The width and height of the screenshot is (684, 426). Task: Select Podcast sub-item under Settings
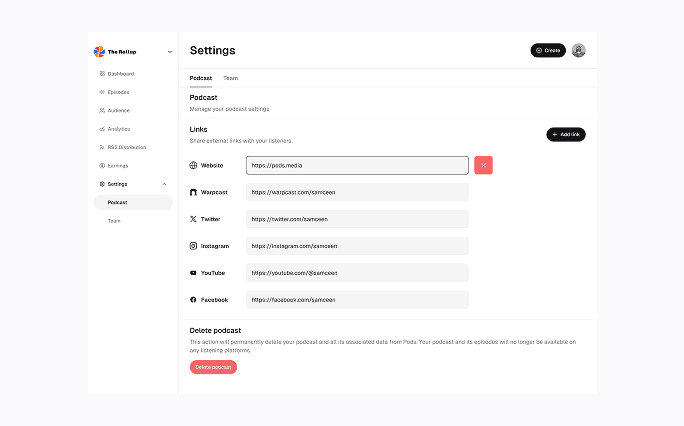tap(133, 202)
